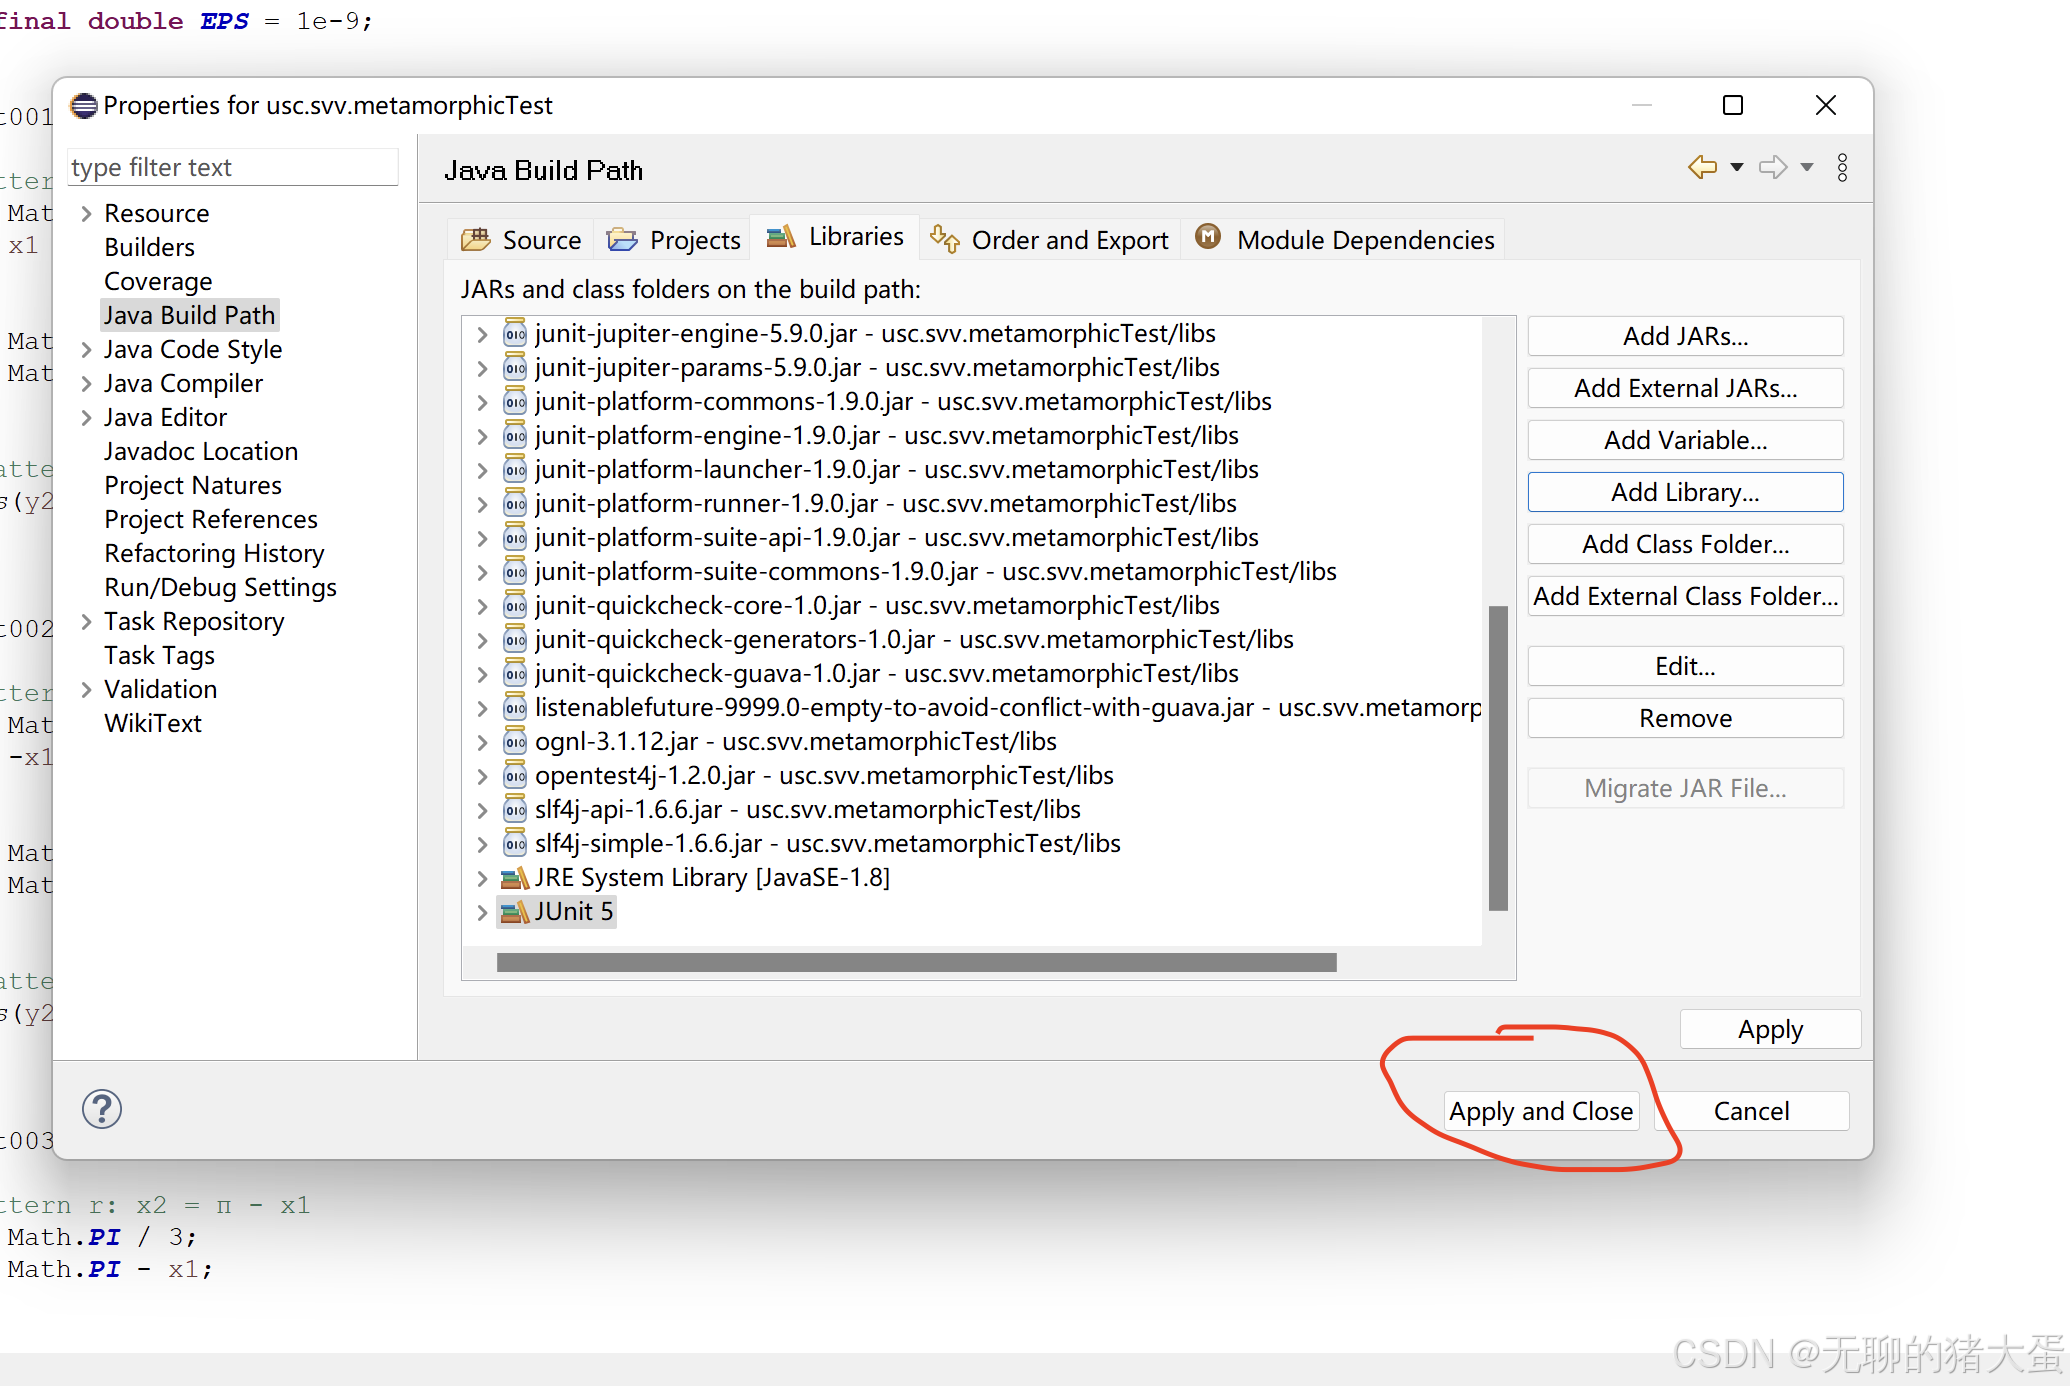Click the type filter text field

[232, 167]
